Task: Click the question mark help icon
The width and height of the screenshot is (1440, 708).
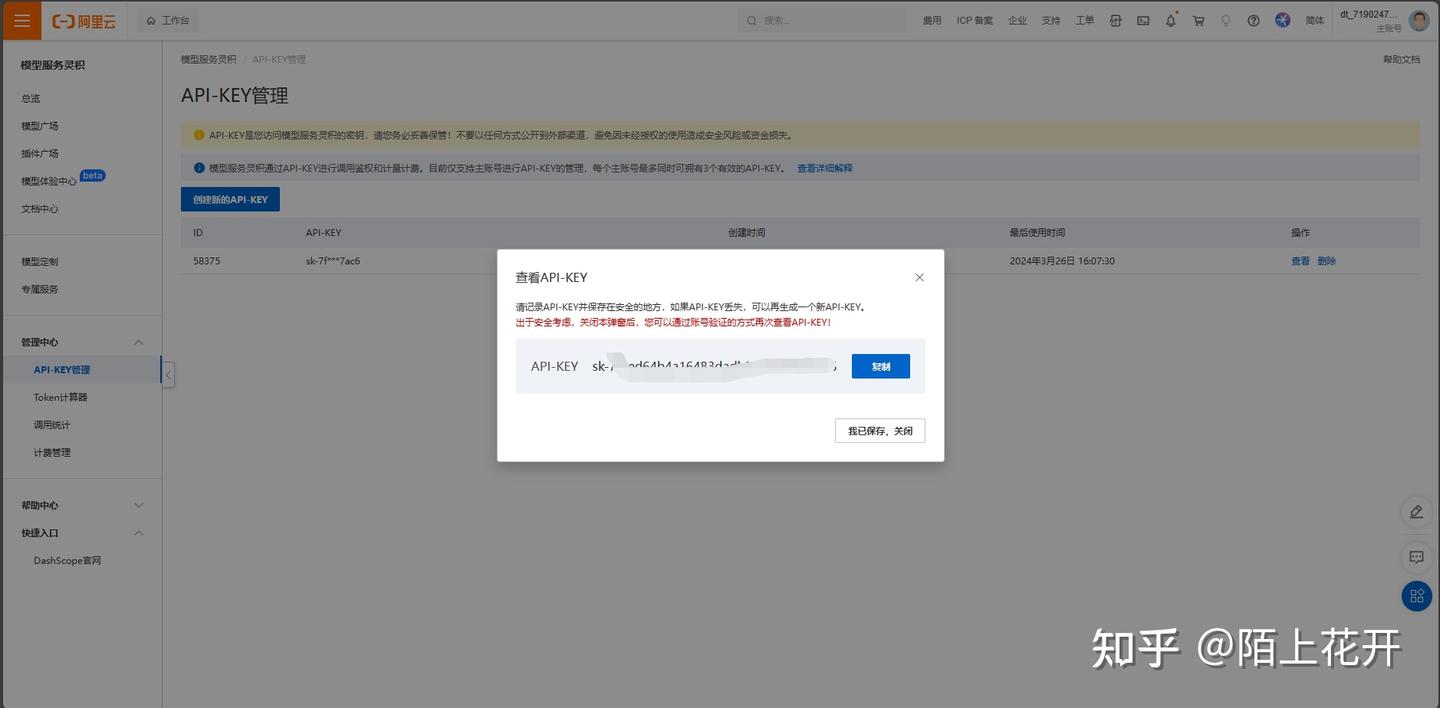Action: (x=1254, y=20)
